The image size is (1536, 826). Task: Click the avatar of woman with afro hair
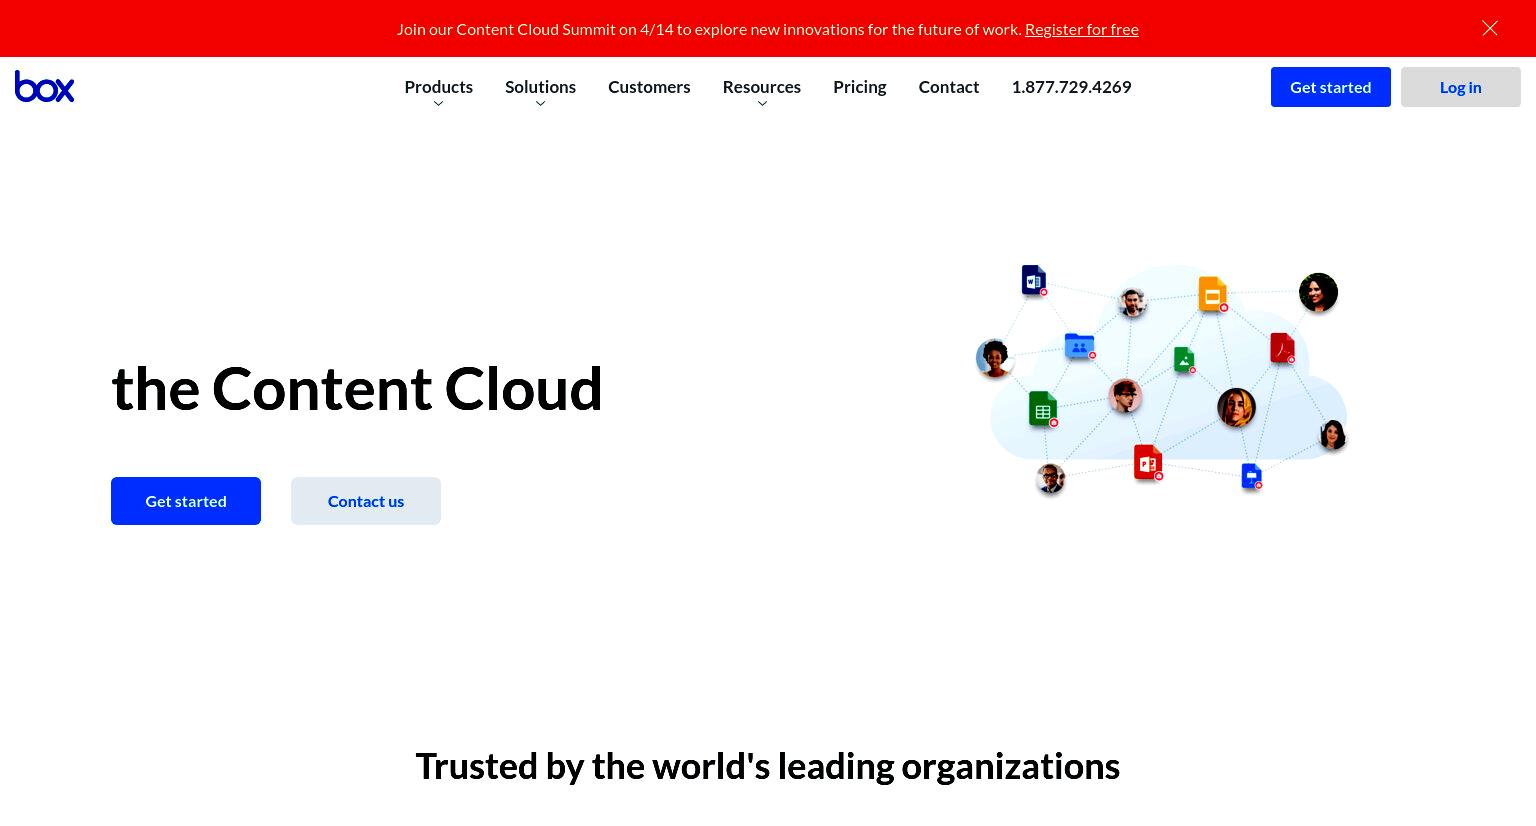coord(995,359)
